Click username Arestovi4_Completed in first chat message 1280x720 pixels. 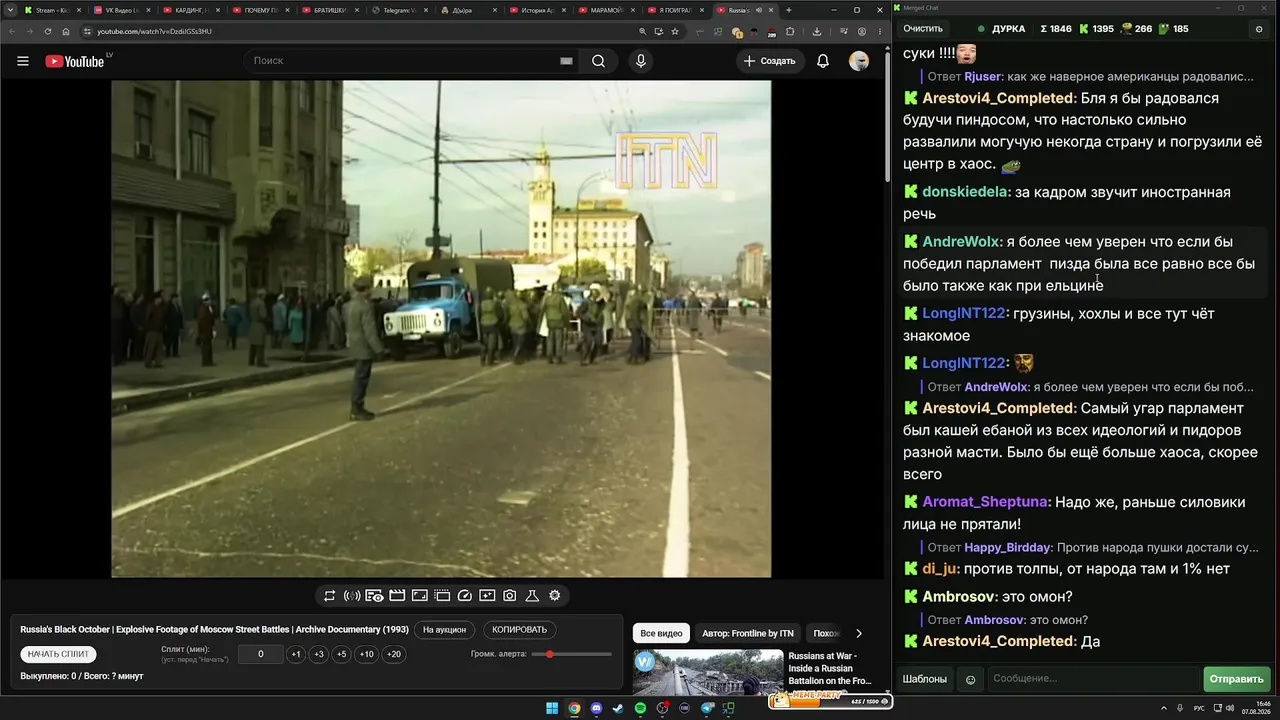[x=998, y=98]
